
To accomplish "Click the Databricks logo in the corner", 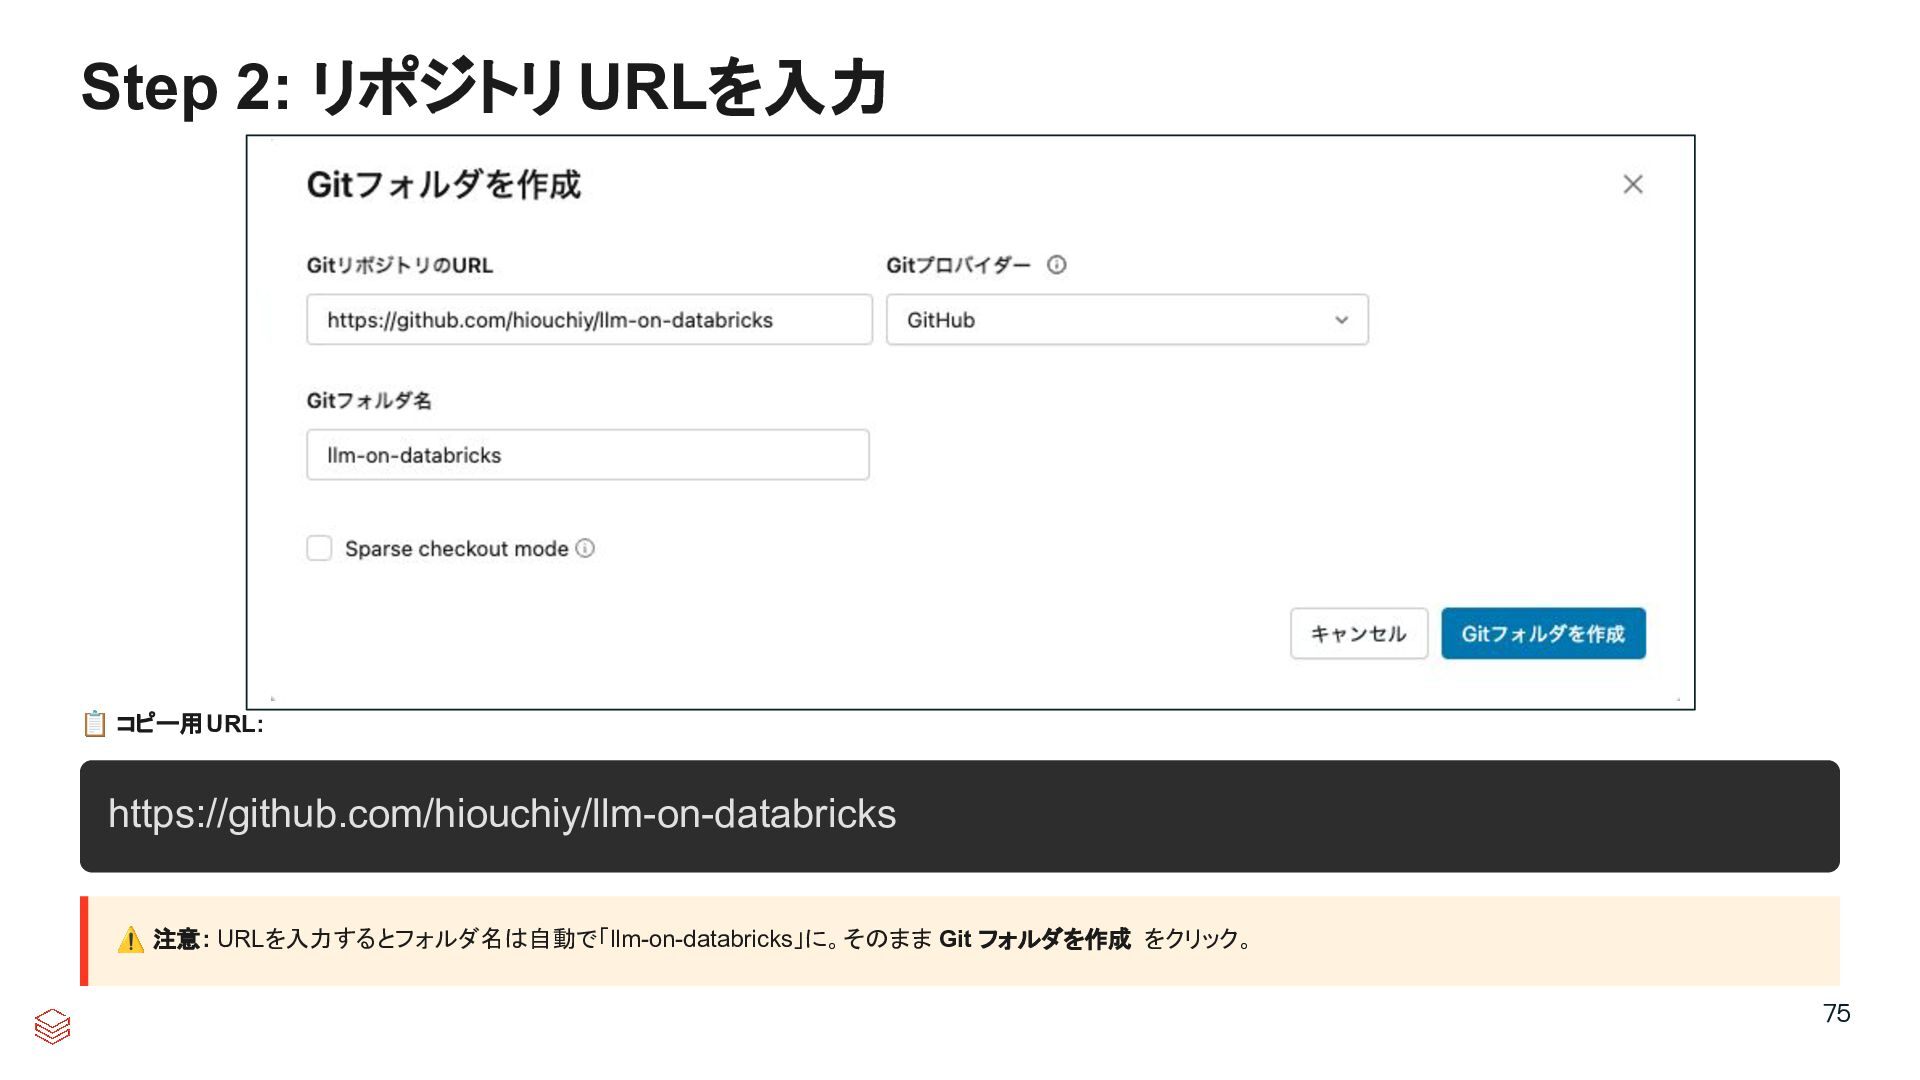I will [x=52, y=1026].
